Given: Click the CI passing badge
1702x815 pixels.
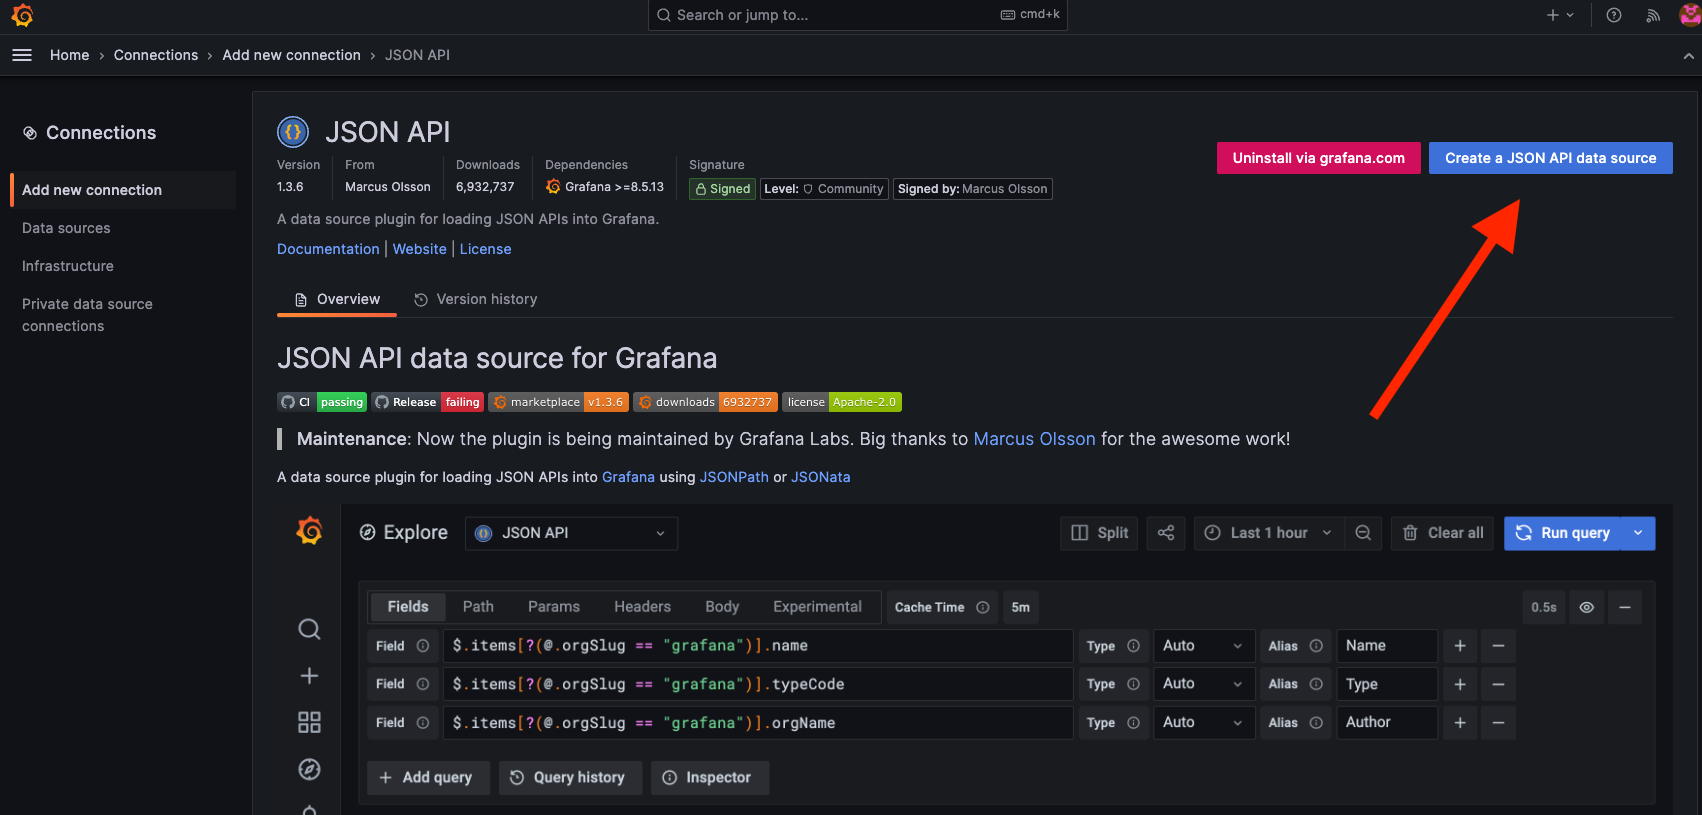Looking at the screenshot, I should tap(322, 402).
